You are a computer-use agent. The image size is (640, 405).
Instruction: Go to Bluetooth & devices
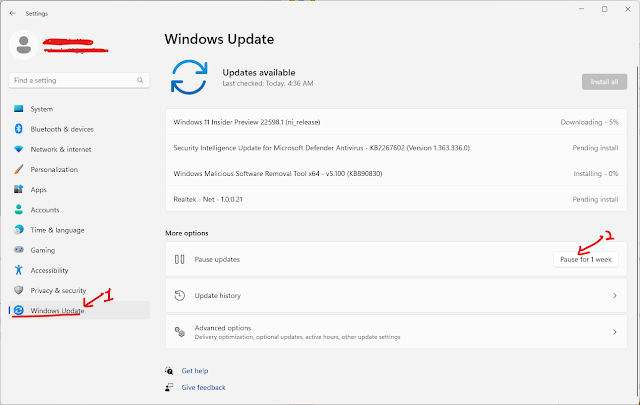(79, 129)
